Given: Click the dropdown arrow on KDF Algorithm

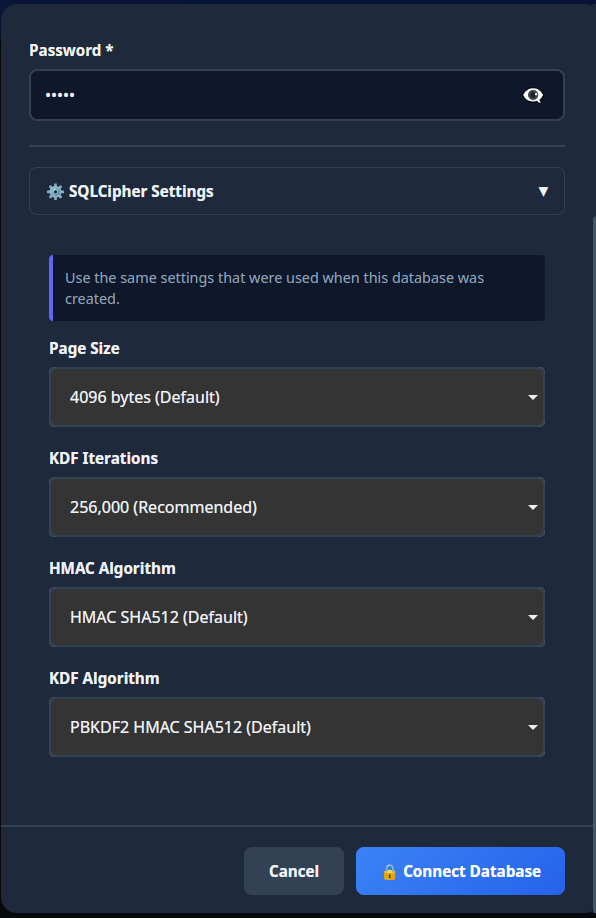Looking at the screenshot, I should click(532, 727).
